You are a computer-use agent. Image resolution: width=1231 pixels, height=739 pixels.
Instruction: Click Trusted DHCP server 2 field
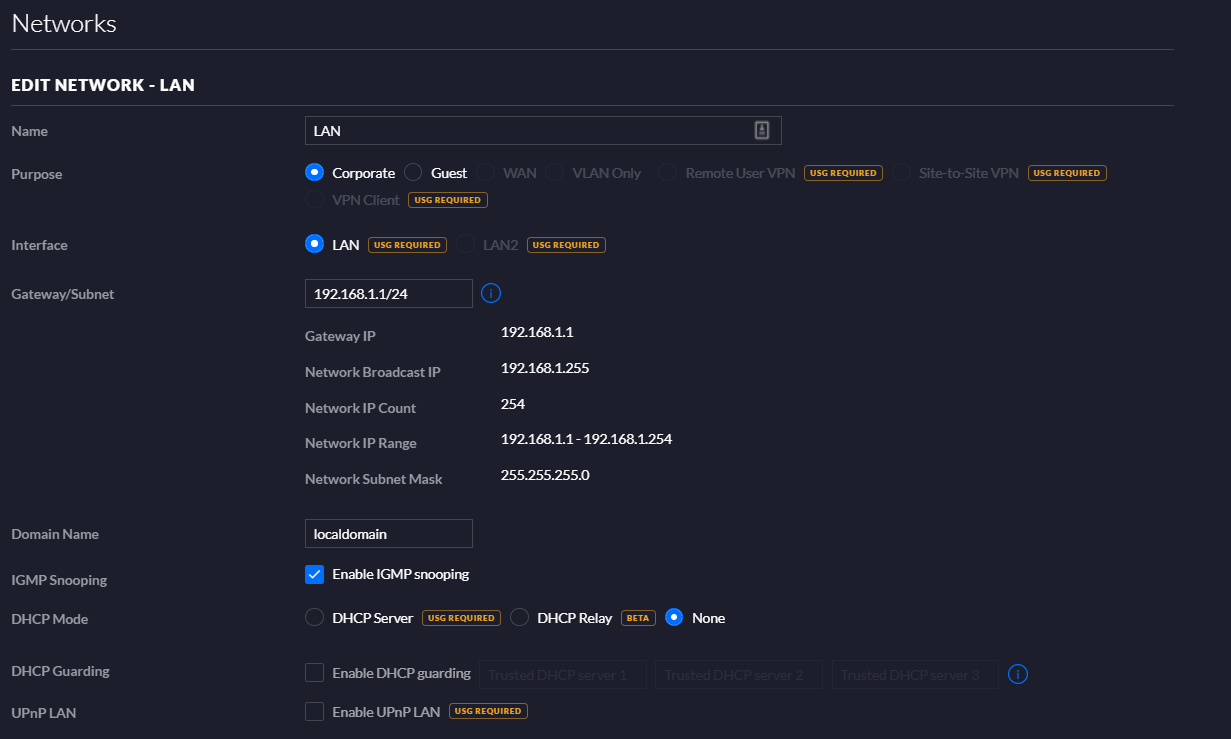739,675
